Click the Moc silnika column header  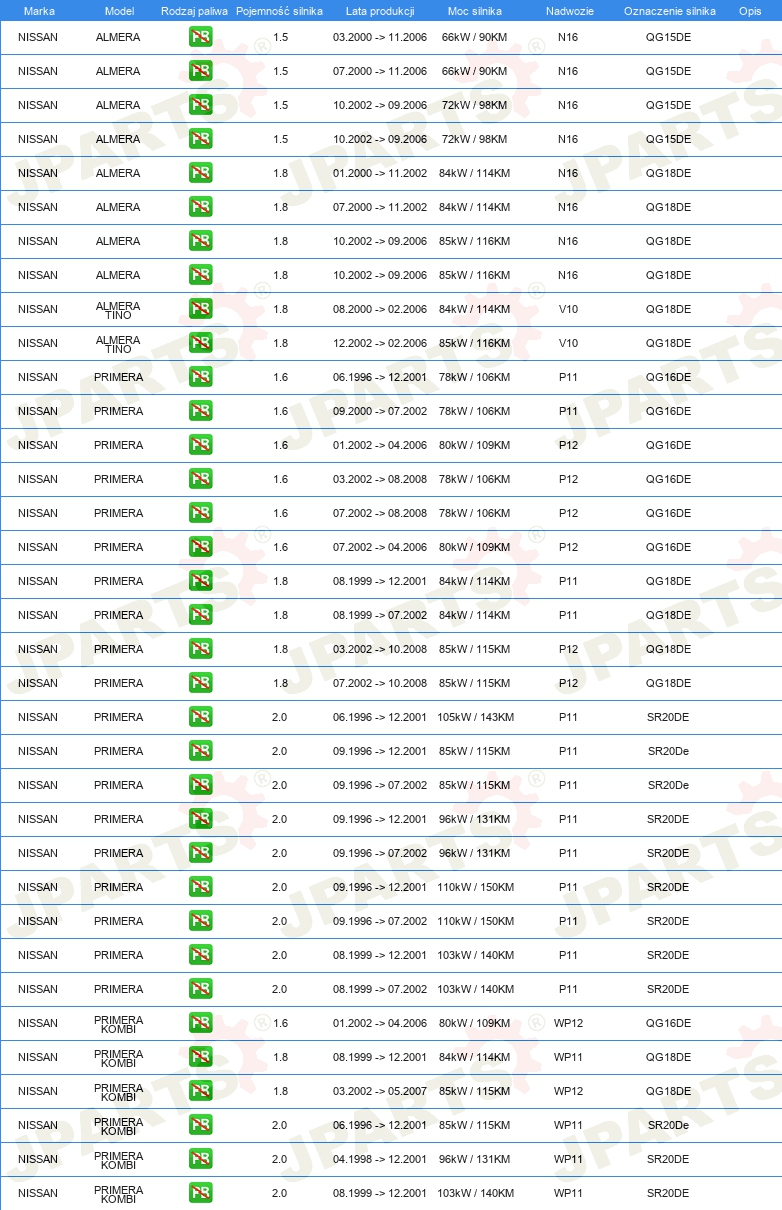[x=475, y=11]
